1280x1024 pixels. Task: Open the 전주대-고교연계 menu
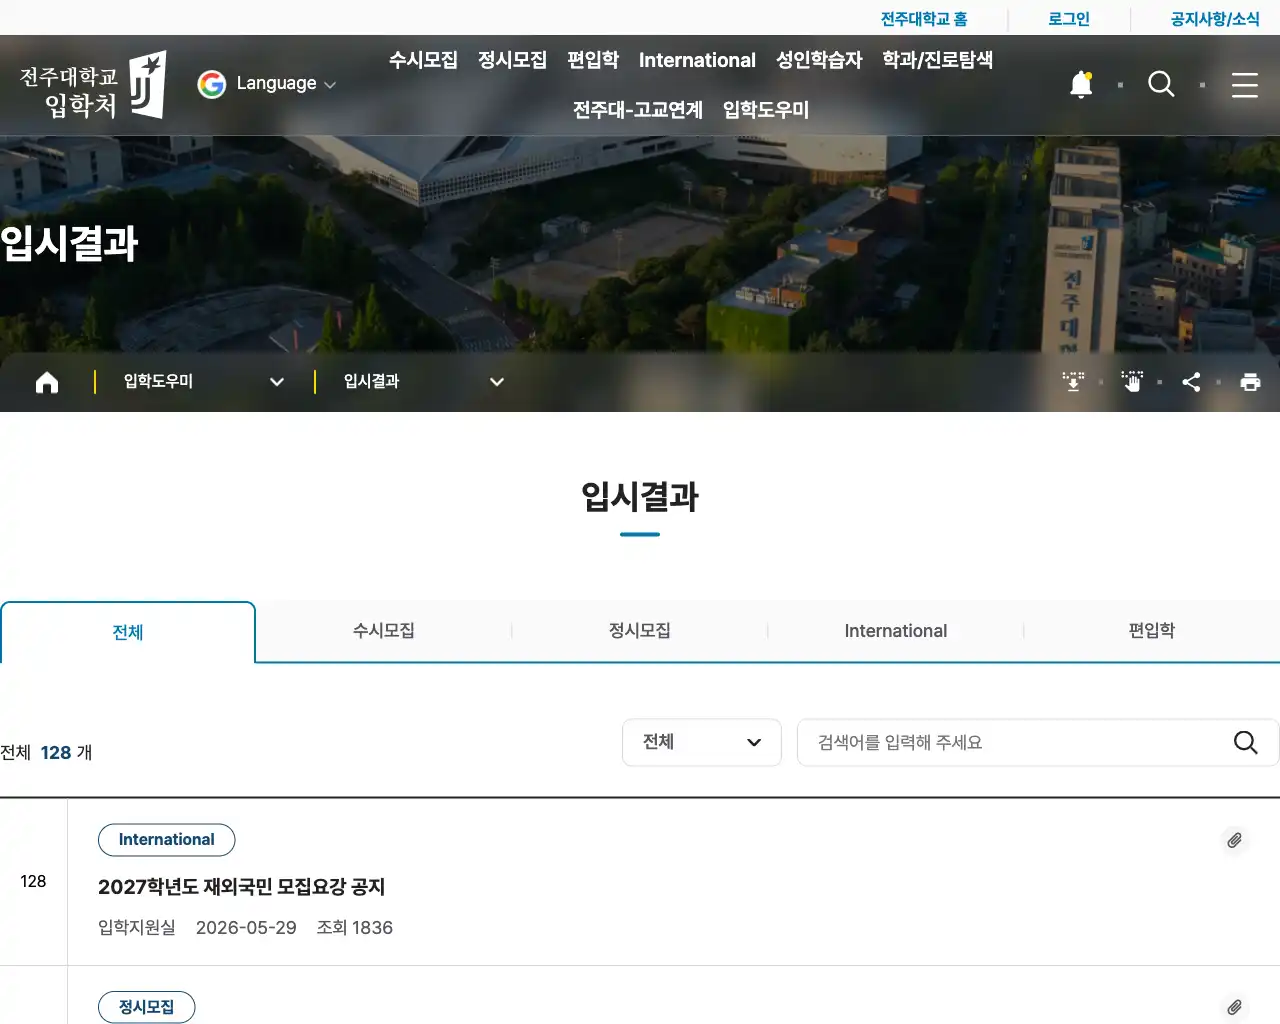[x=638, y=110]
